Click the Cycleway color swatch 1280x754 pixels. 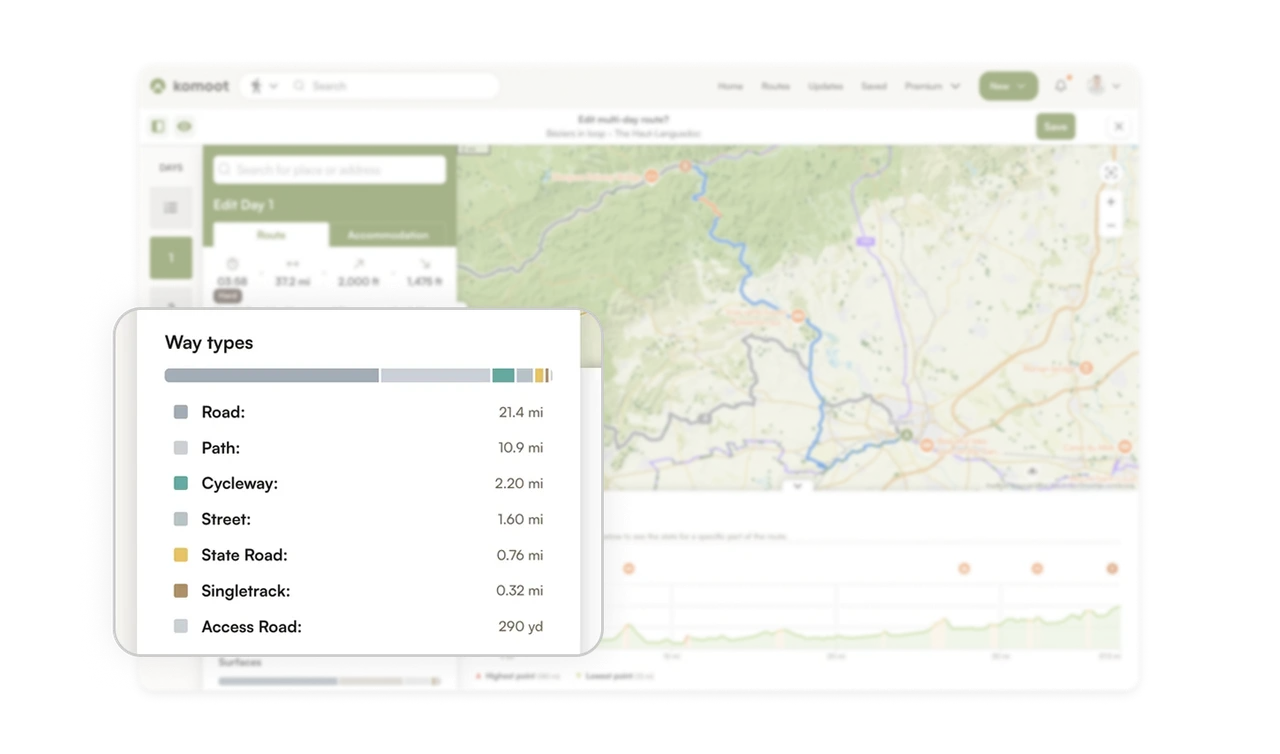point(181,483)
